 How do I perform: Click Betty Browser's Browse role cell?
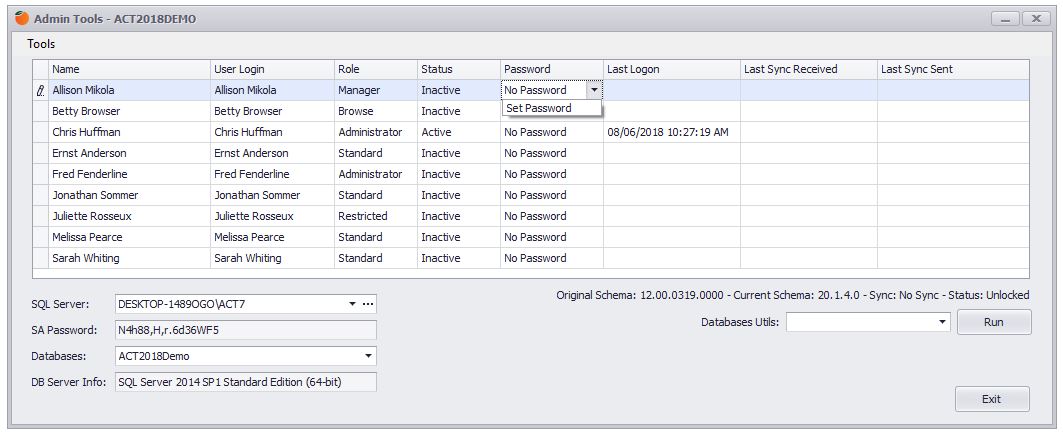pyautogui.click(x=376, y=111)
